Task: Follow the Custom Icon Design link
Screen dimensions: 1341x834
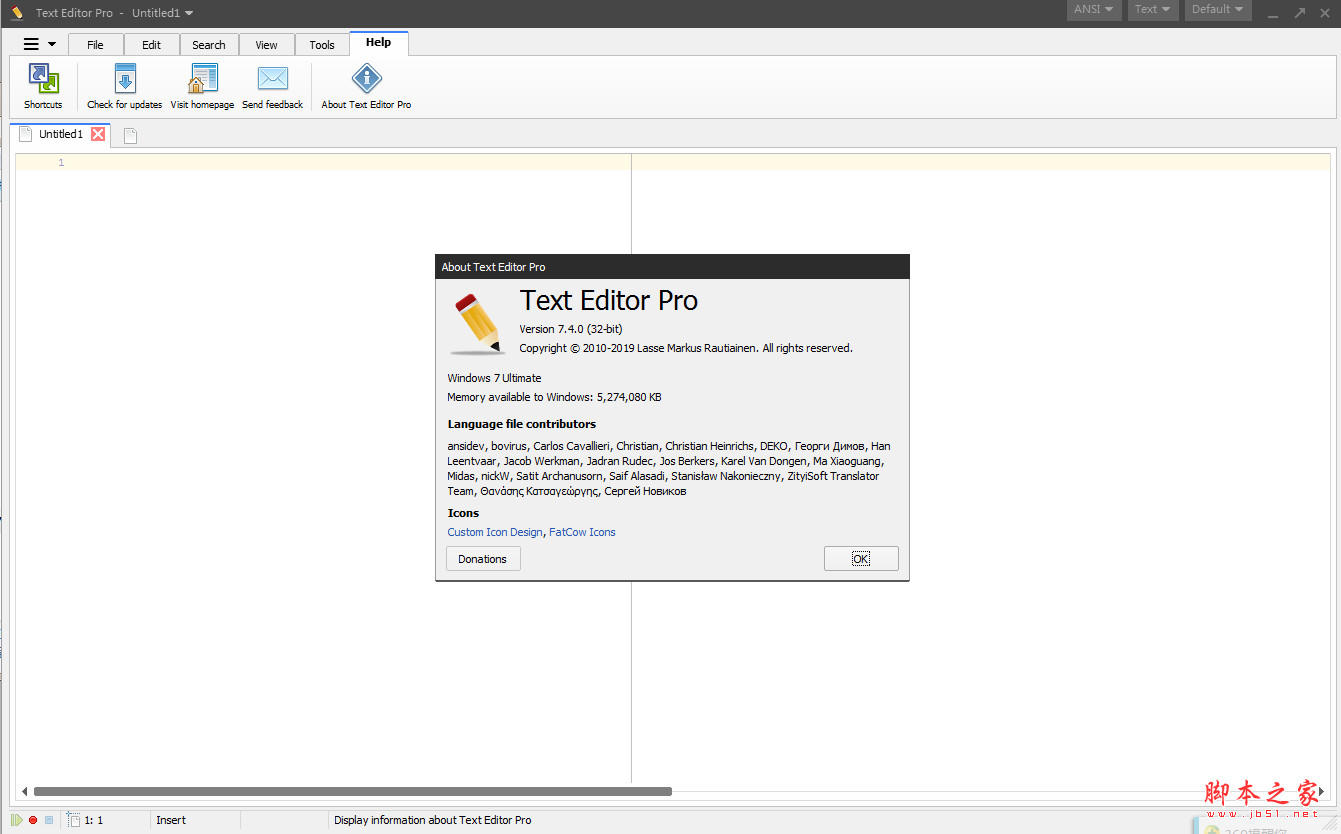Action: coord(495,532)
